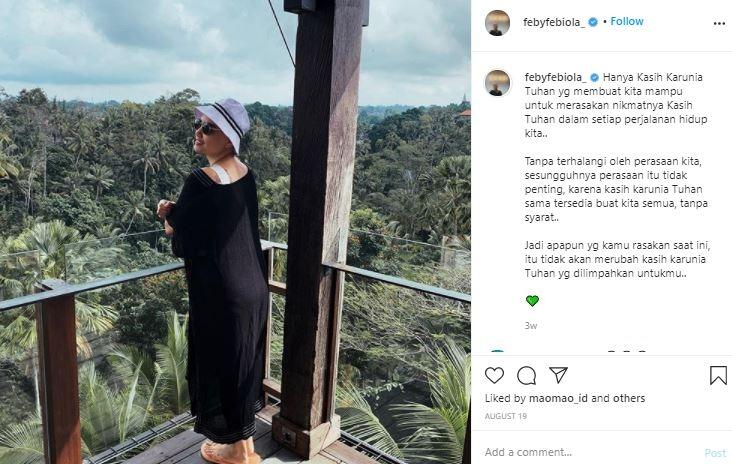Click the photo of the woman on the balcony
The width and height of the screenshot is (732, 464).
click(x=235, y=232)
